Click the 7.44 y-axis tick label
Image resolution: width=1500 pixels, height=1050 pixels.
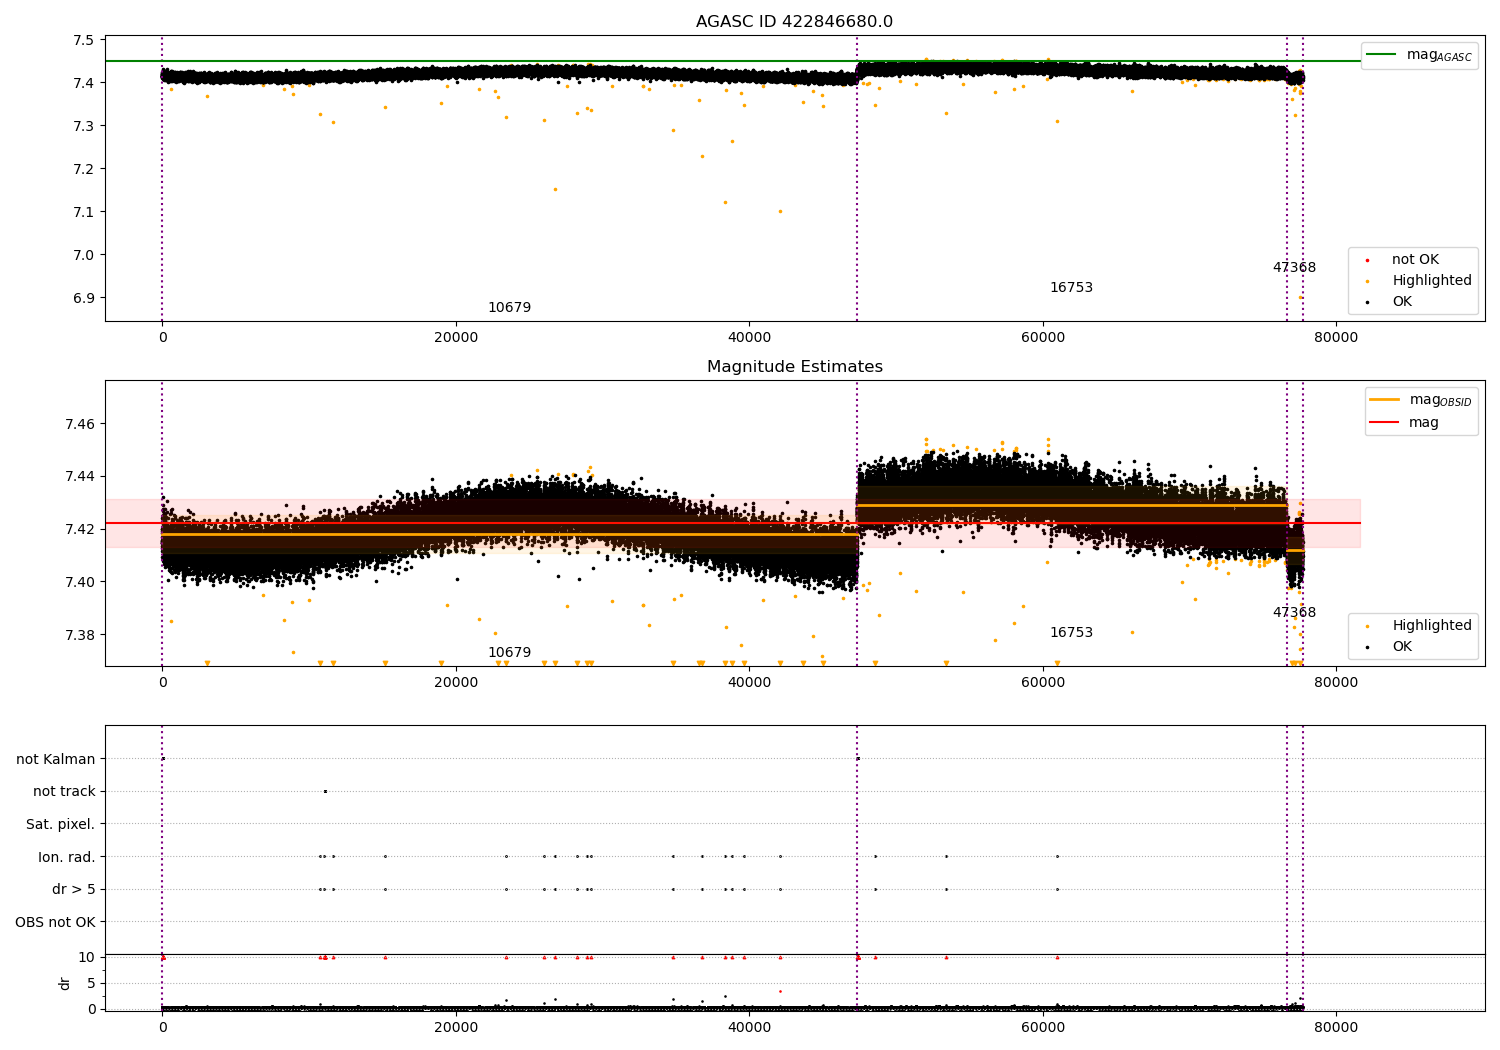81,476
